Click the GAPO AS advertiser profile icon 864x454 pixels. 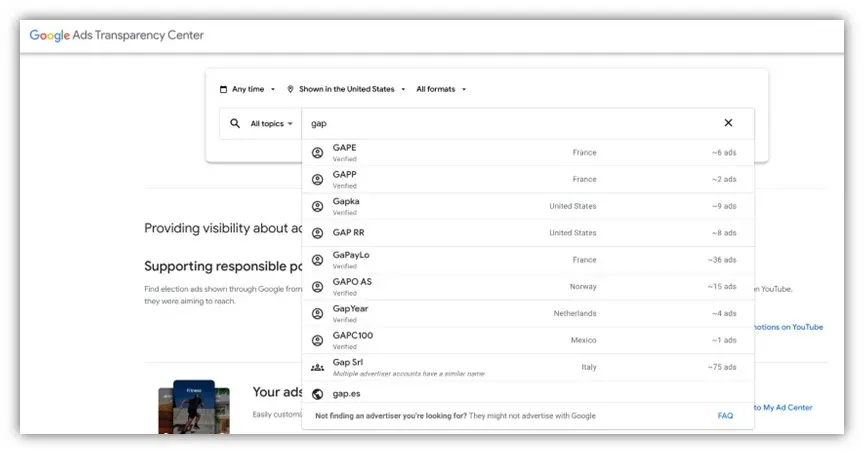point(317,287)
